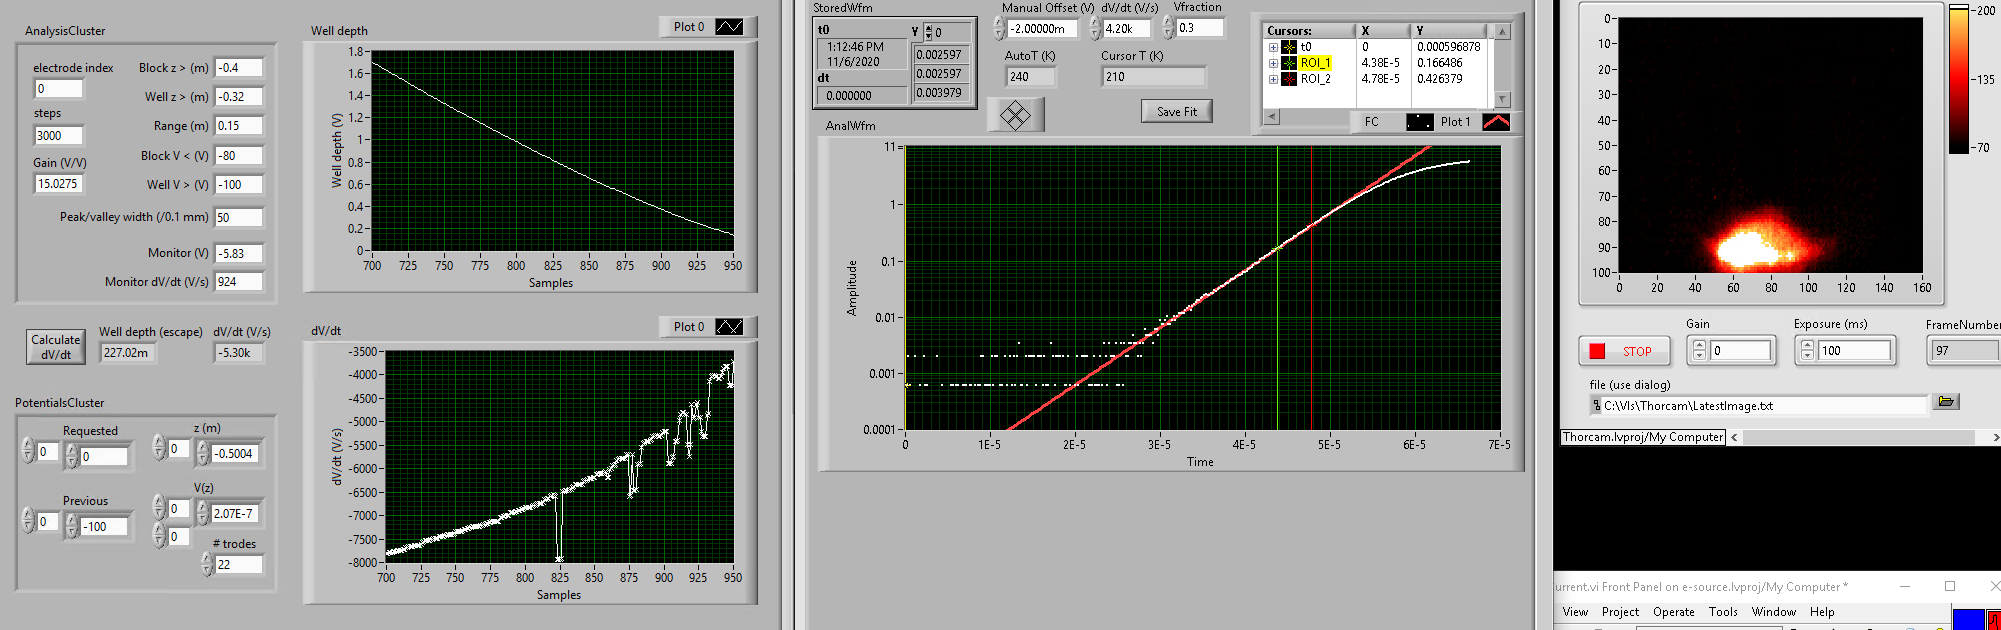Decrement the # trodes stepper
Screen dimensions: 2001x630
coord(207,570)
